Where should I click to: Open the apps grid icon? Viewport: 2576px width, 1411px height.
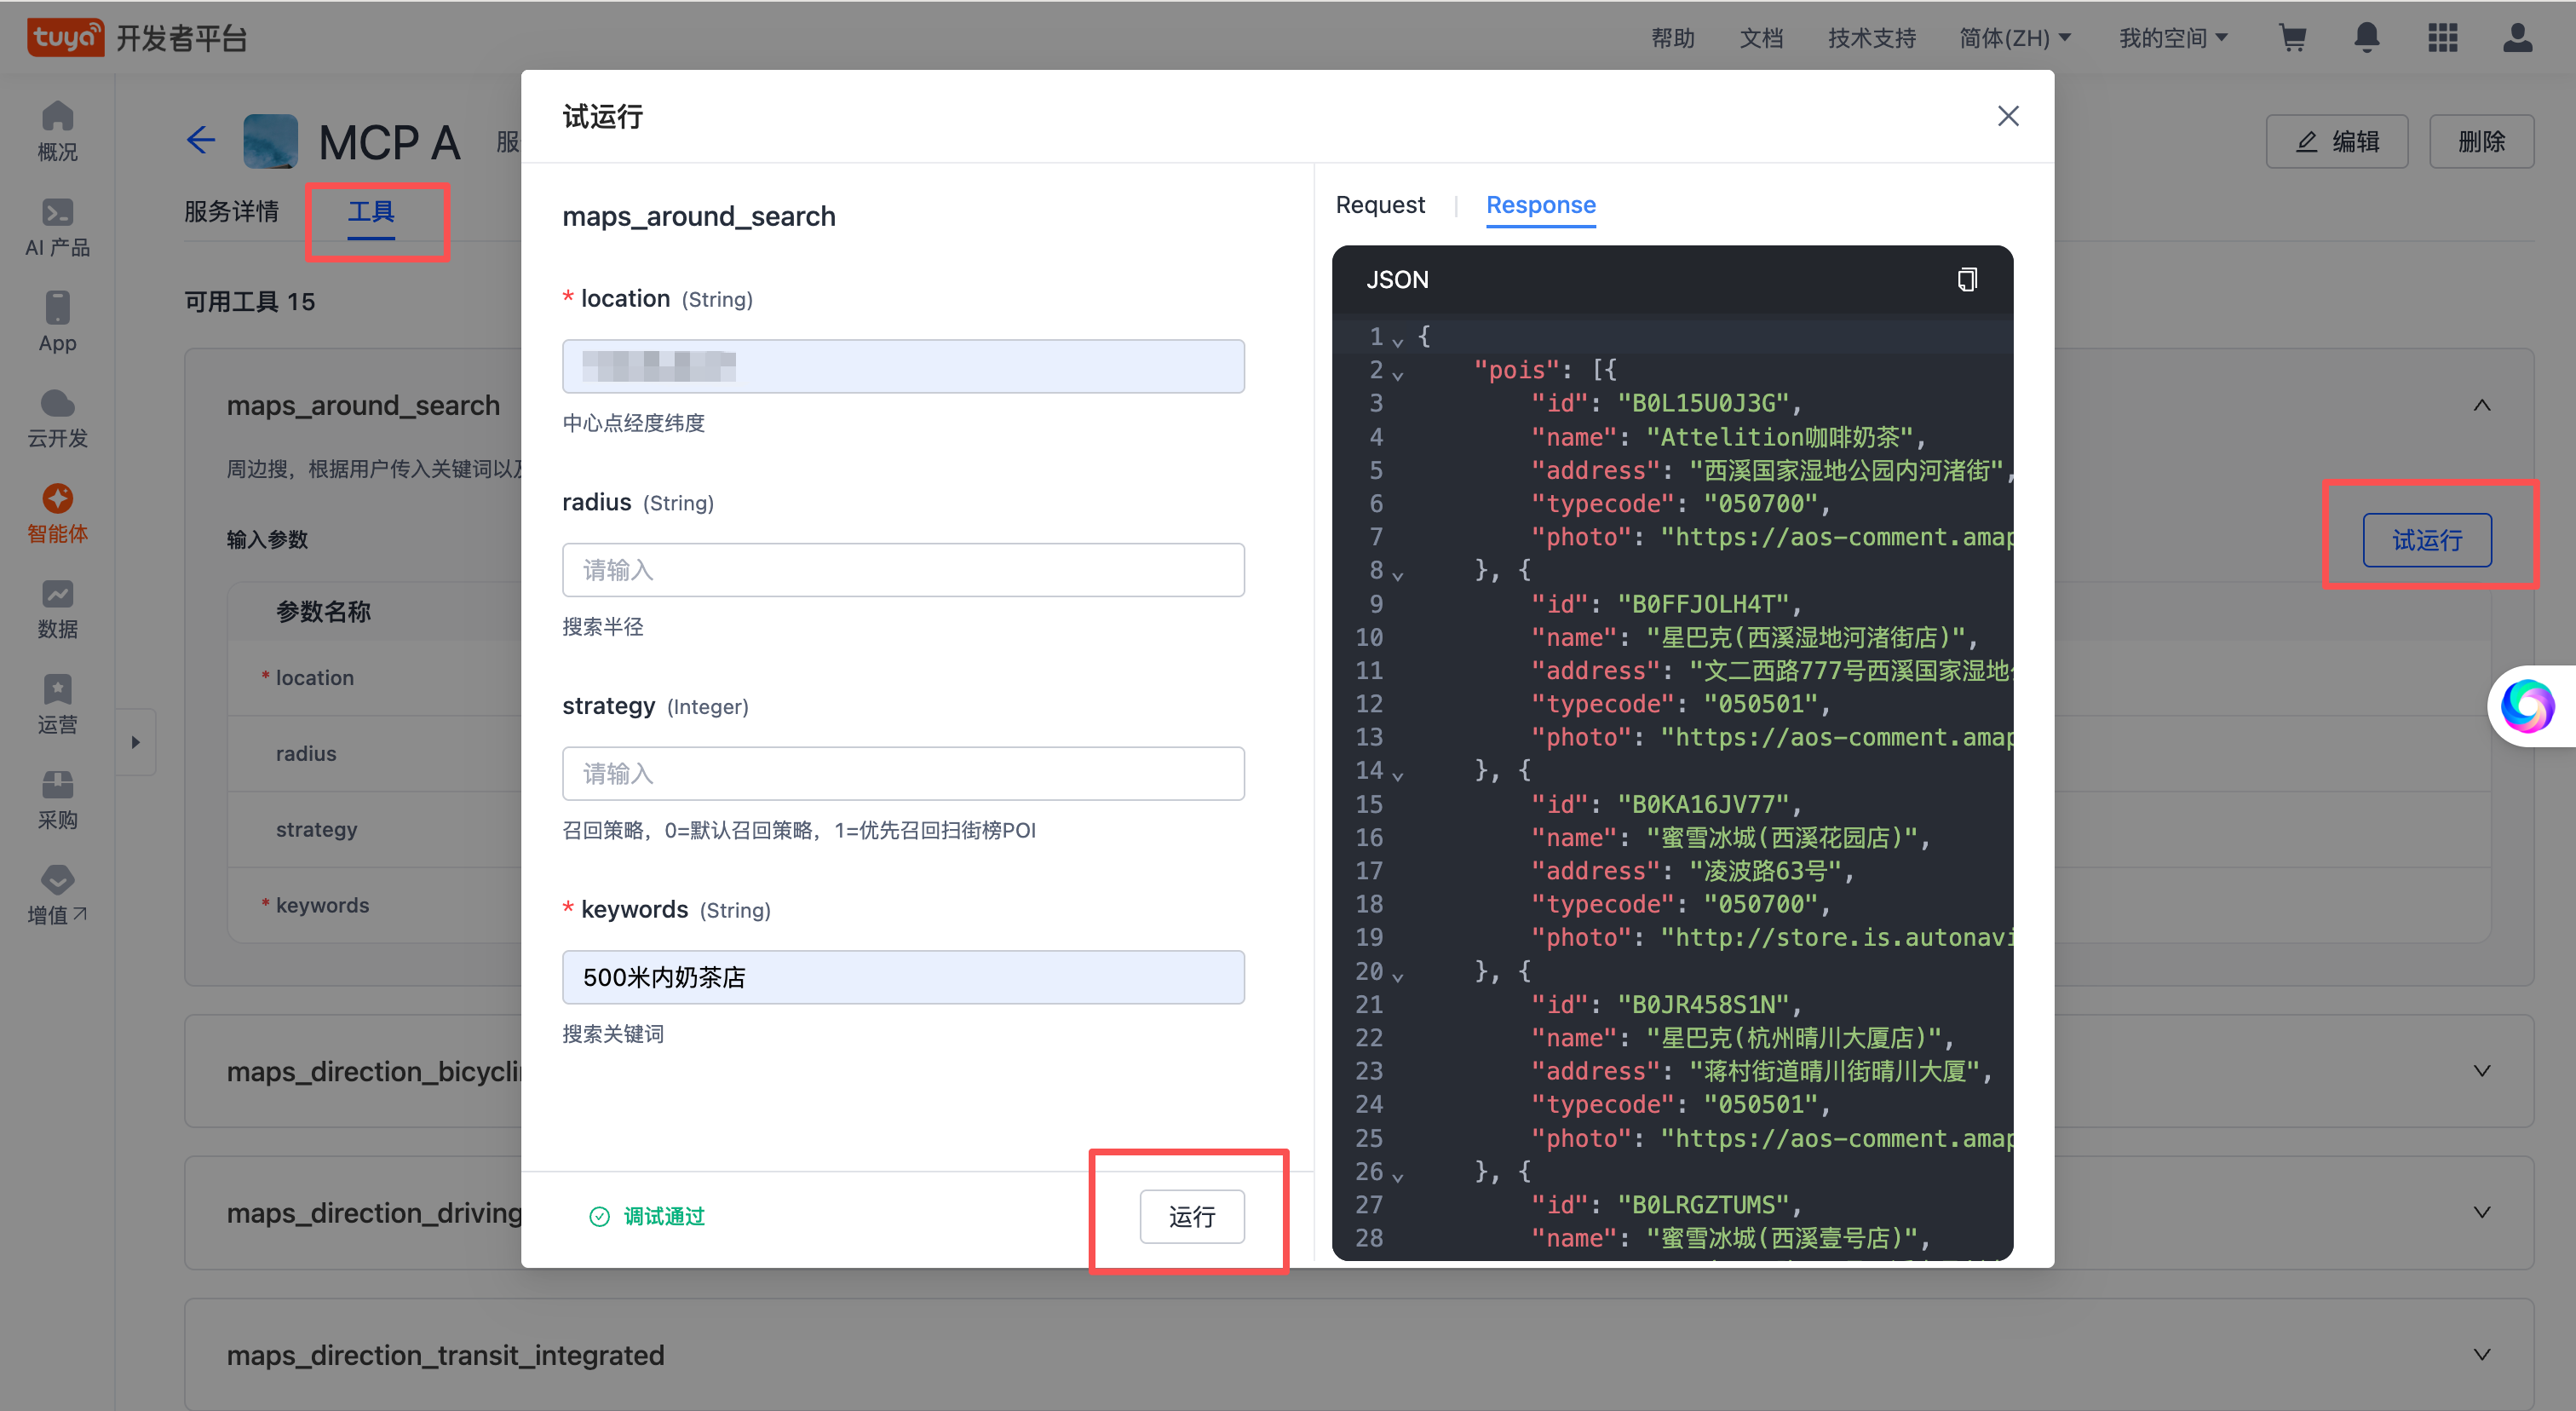2442,38
